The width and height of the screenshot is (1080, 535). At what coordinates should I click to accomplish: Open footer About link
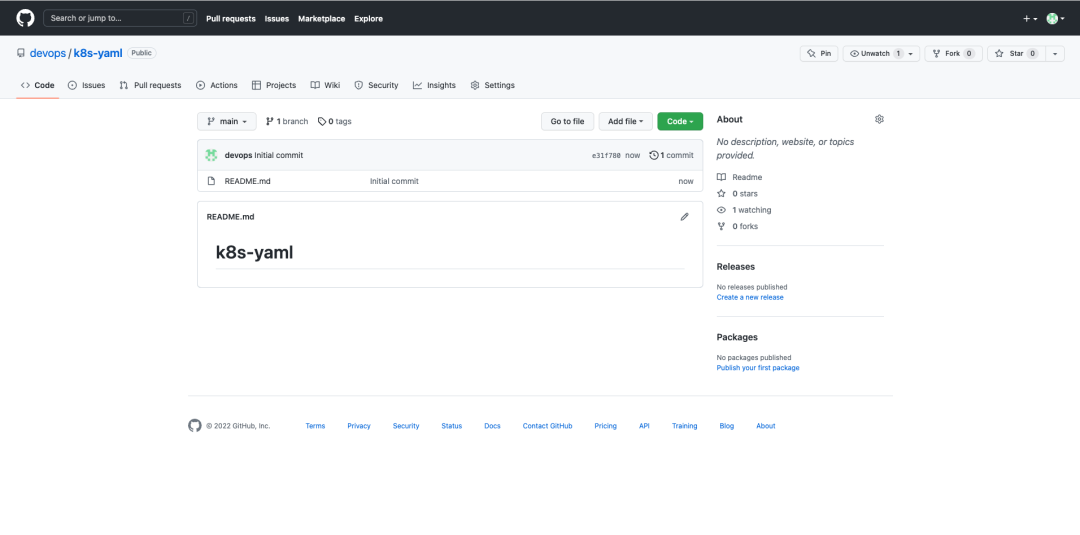point(766,426)
